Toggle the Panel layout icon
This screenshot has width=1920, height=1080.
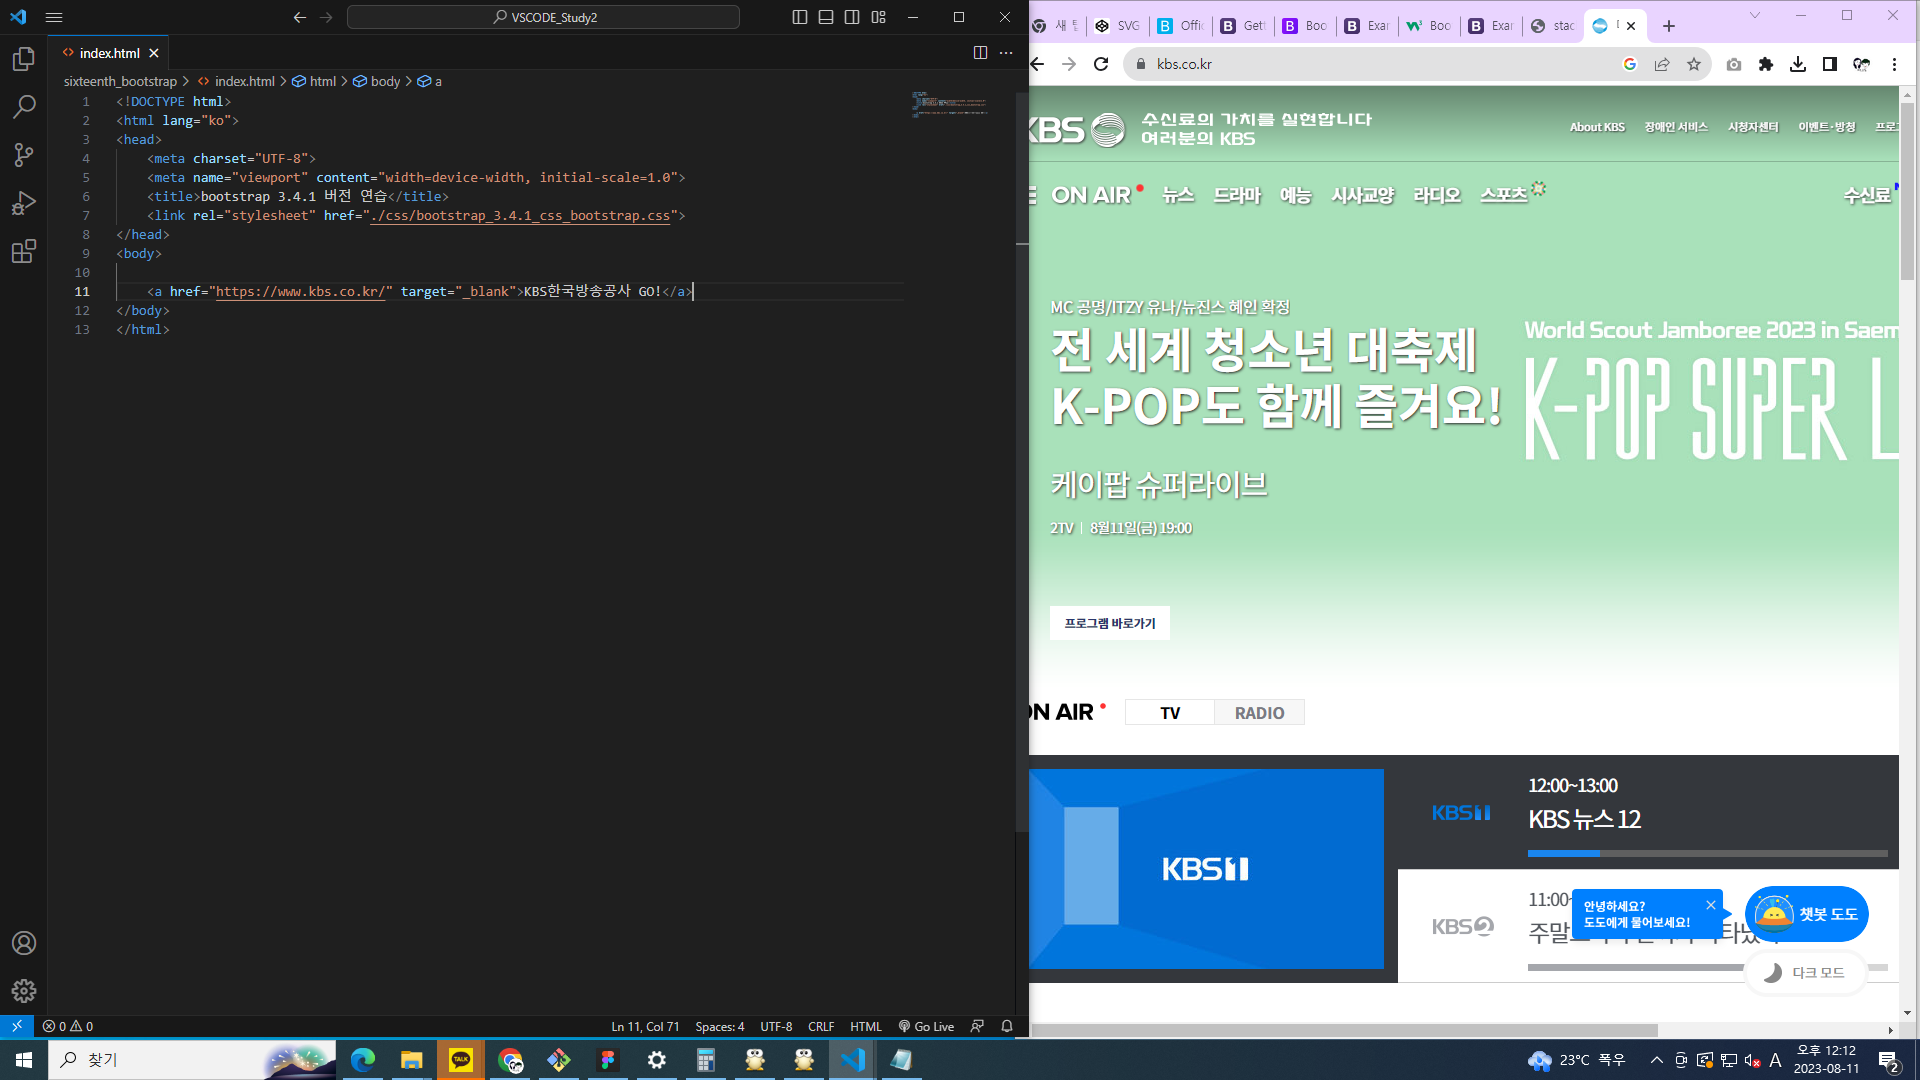[826, 17]
